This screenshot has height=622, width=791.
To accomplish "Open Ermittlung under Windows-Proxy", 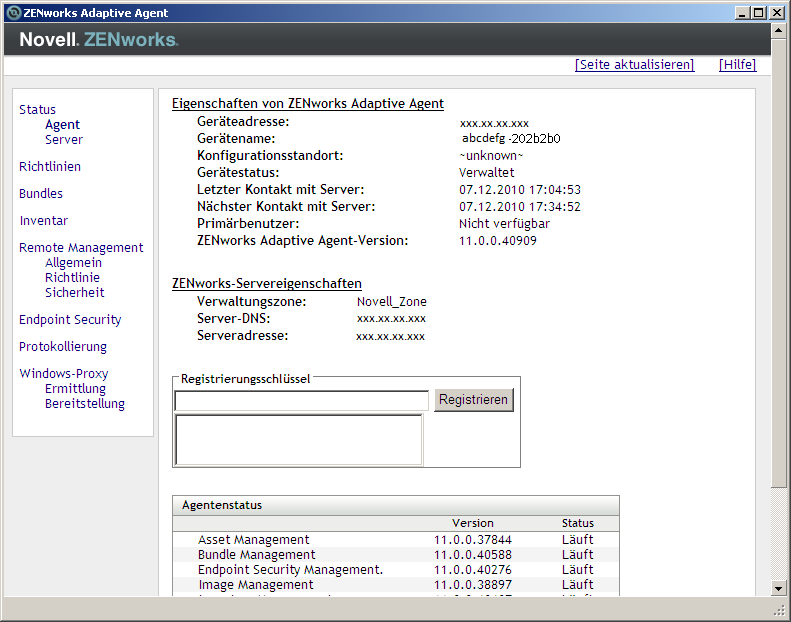I will point(75,389).
